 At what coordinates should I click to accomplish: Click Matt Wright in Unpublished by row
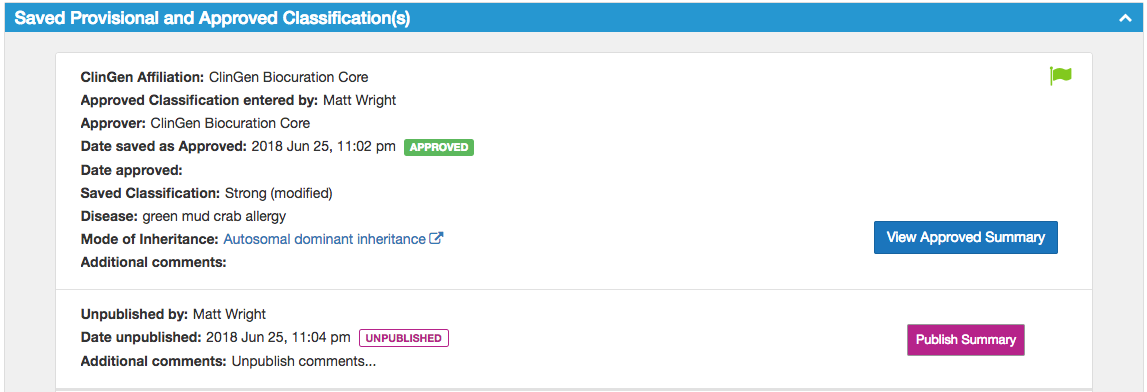click(x=229, y=314)
